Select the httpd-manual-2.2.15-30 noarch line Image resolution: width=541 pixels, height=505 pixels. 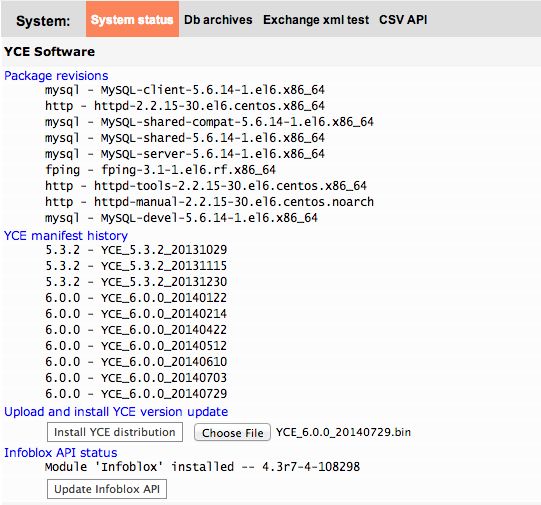209,202
